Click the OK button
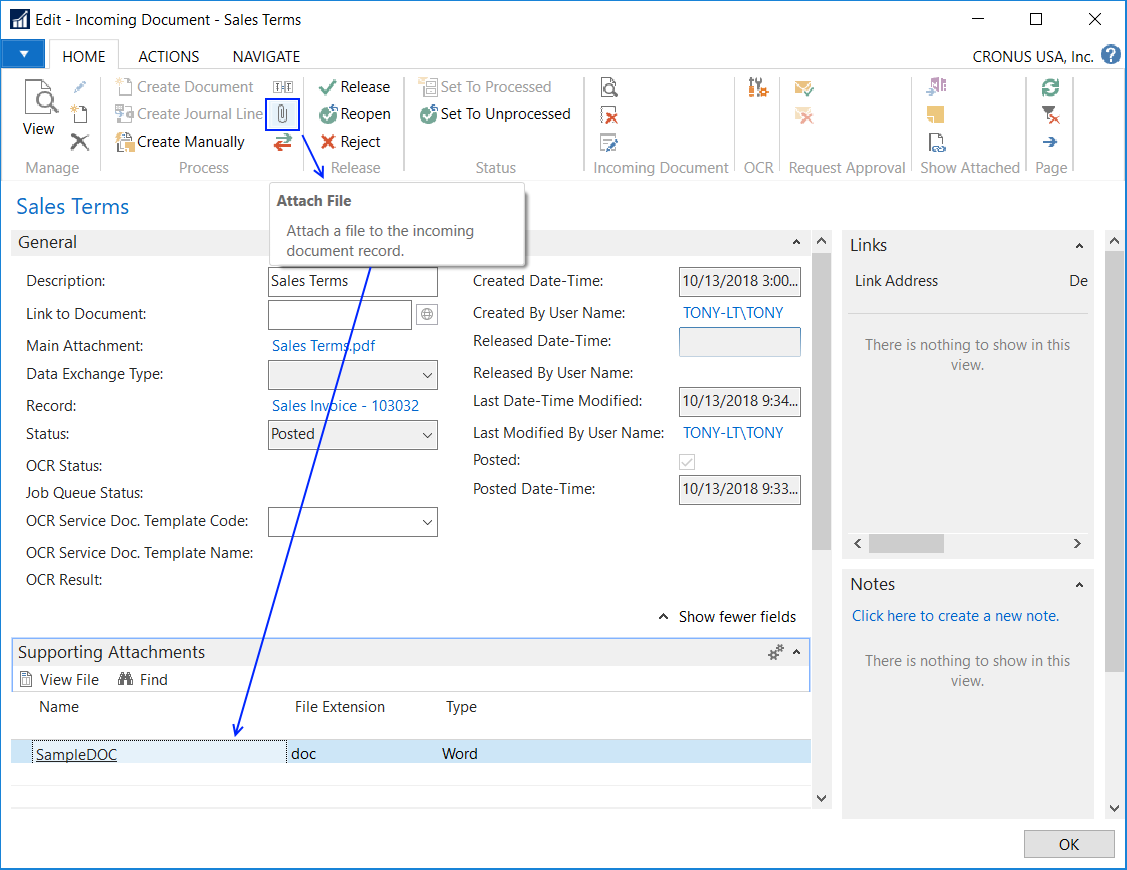This screenshot has width=1127, height=870. 1068,844
